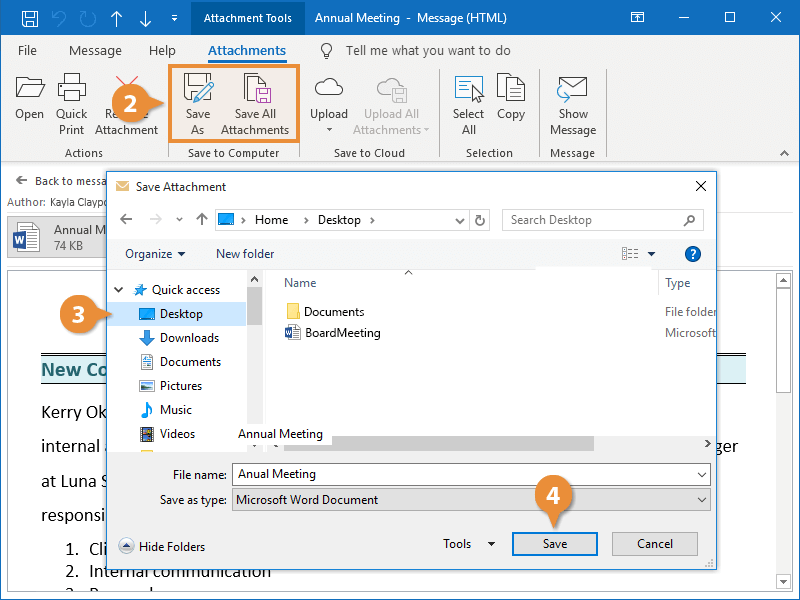Image resolution: width=800 pixels, height=600 pixels.
Task: Expand the address bar history dropdown
Action: (460, 220)
